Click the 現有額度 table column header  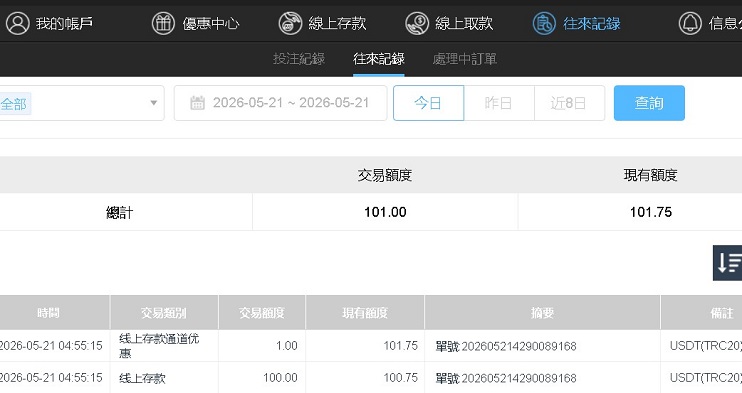tap(365, 313)
